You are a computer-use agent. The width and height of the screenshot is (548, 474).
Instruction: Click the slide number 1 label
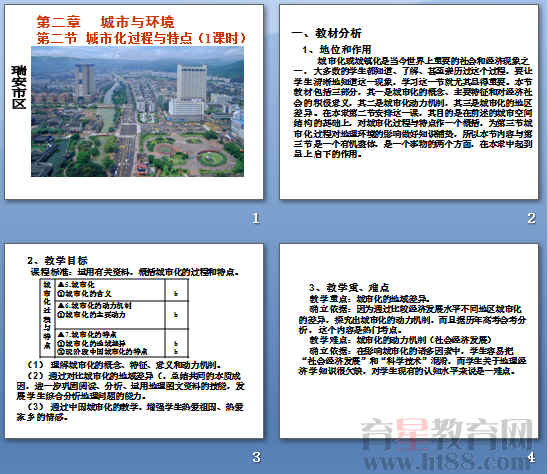[x=256, y=218]
